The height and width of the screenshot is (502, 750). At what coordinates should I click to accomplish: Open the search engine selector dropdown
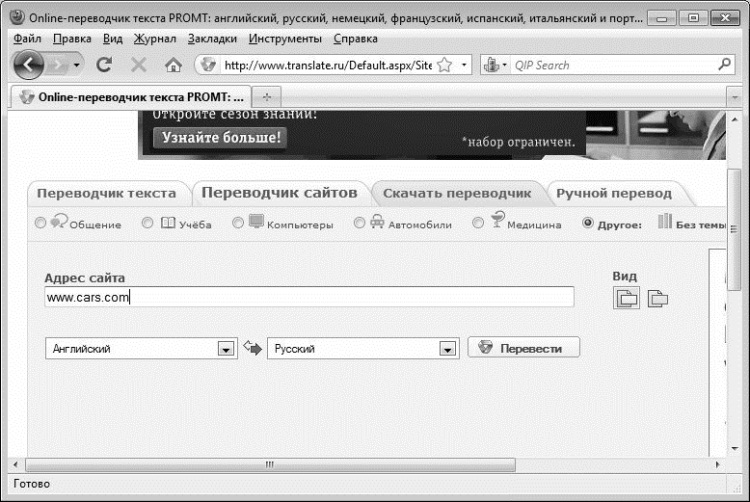point(497,65)
